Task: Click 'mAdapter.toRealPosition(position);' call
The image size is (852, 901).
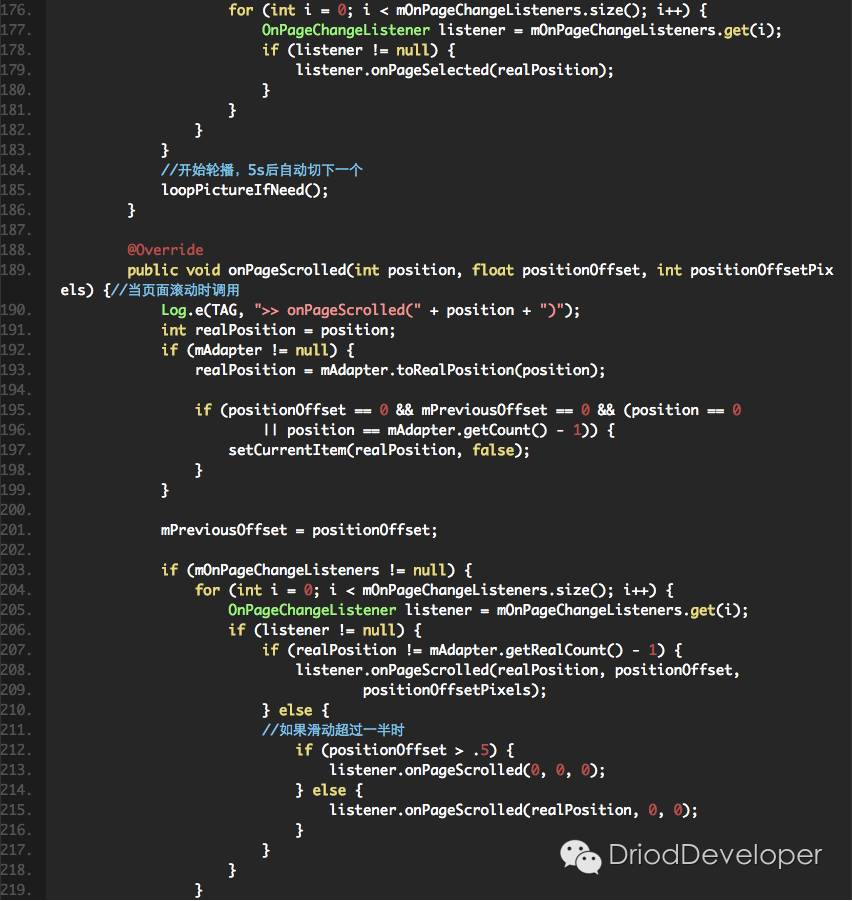Action: (462, 370)
